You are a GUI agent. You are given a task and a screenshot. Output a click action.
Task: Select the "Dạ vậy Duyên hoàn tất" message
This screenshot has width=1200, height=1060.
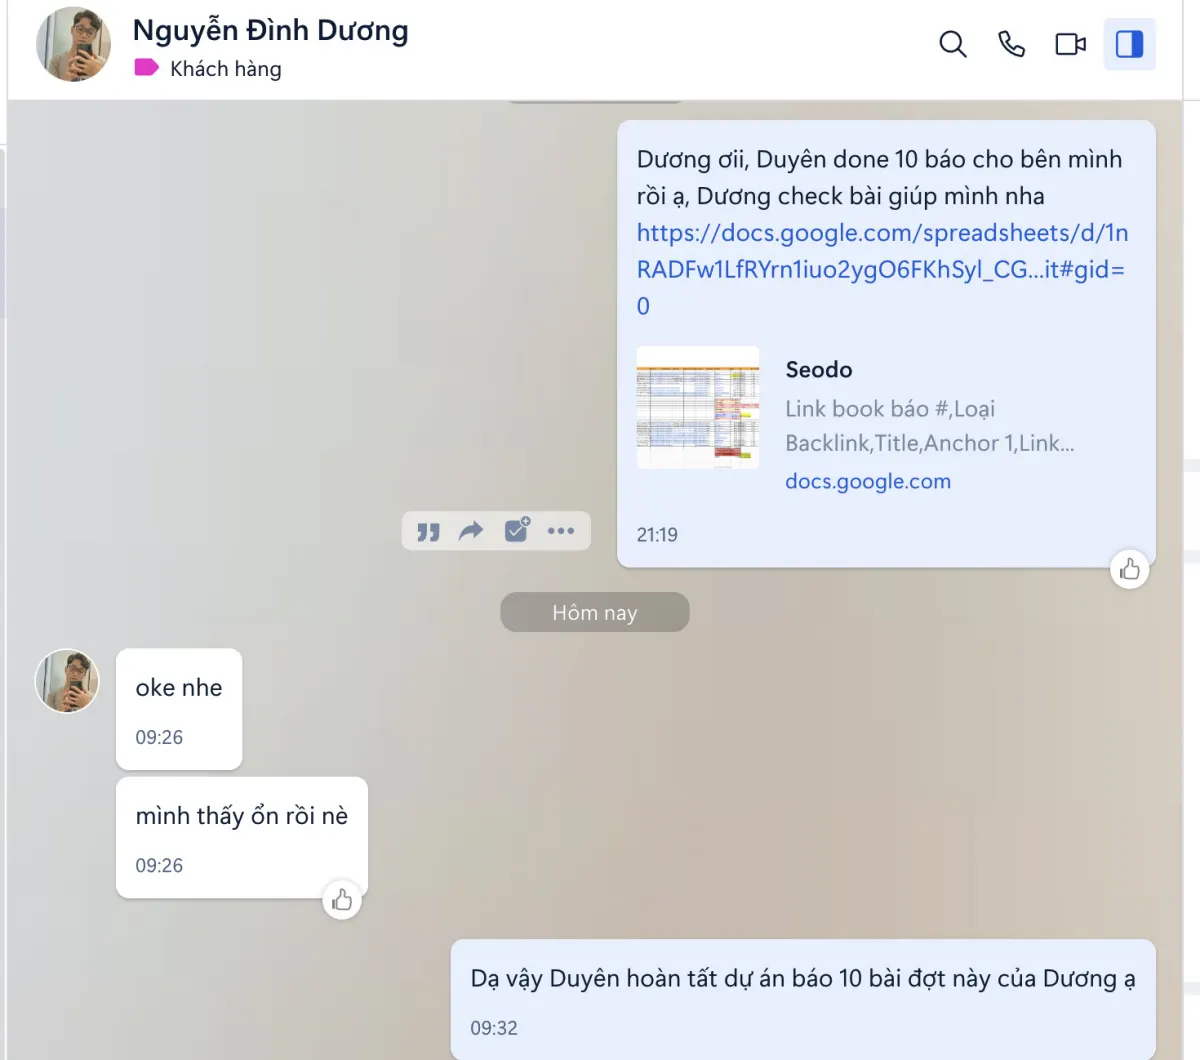point(803,999)
